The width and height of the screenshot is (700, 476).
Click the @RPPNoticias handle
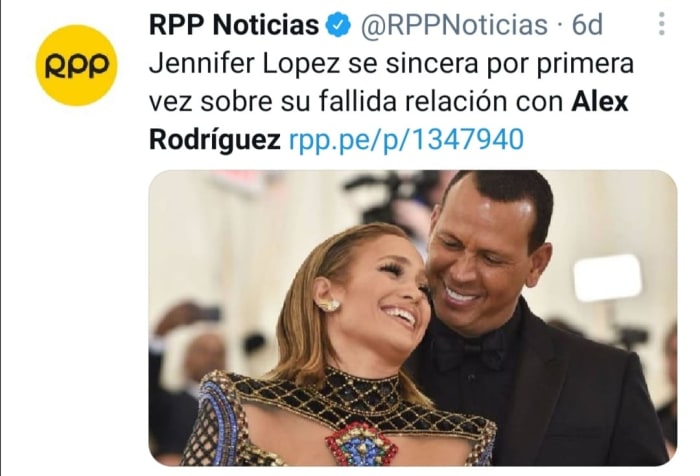[454, 25]
